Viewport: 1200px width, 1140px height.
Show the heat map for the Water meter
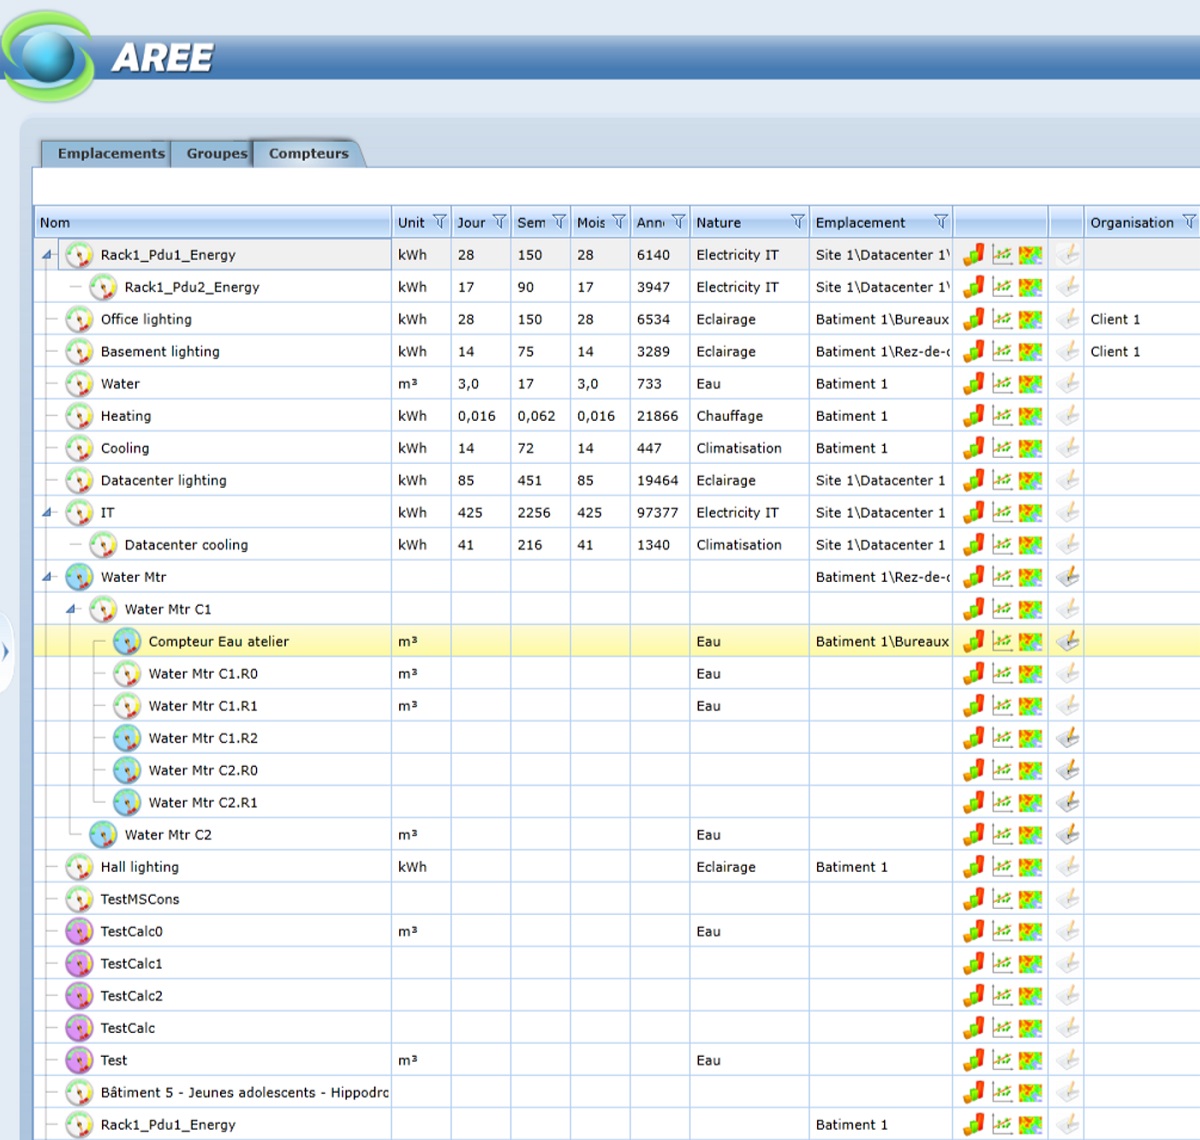[x=1030, y=384]
